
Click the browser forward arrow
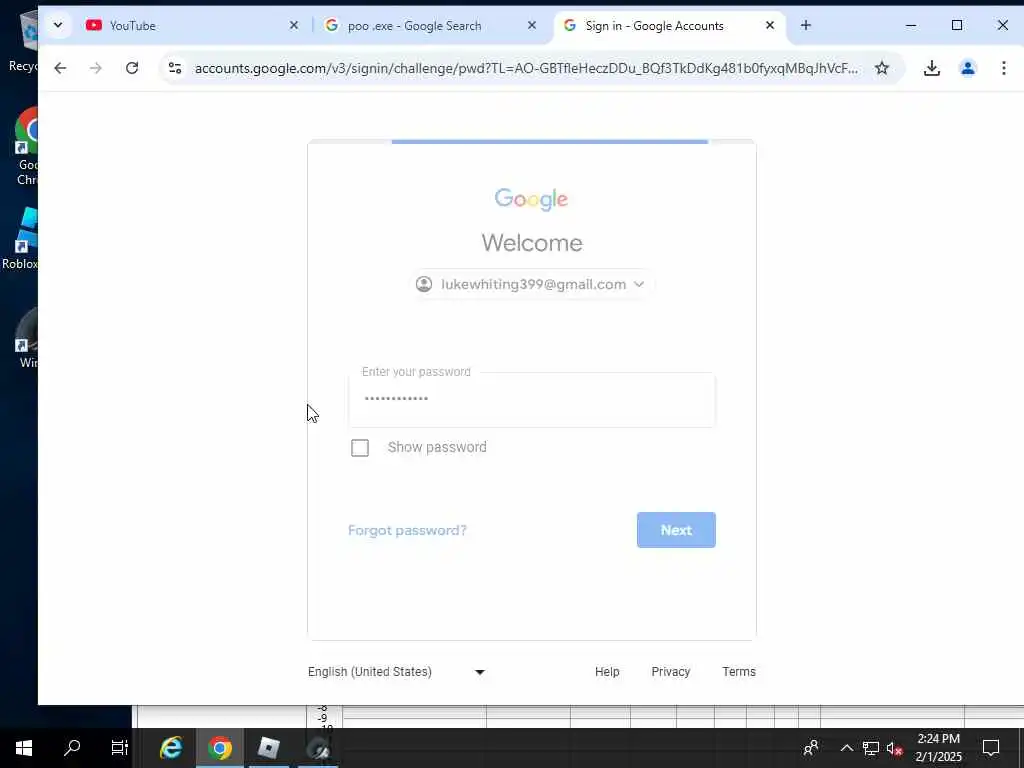coord(95,68)
